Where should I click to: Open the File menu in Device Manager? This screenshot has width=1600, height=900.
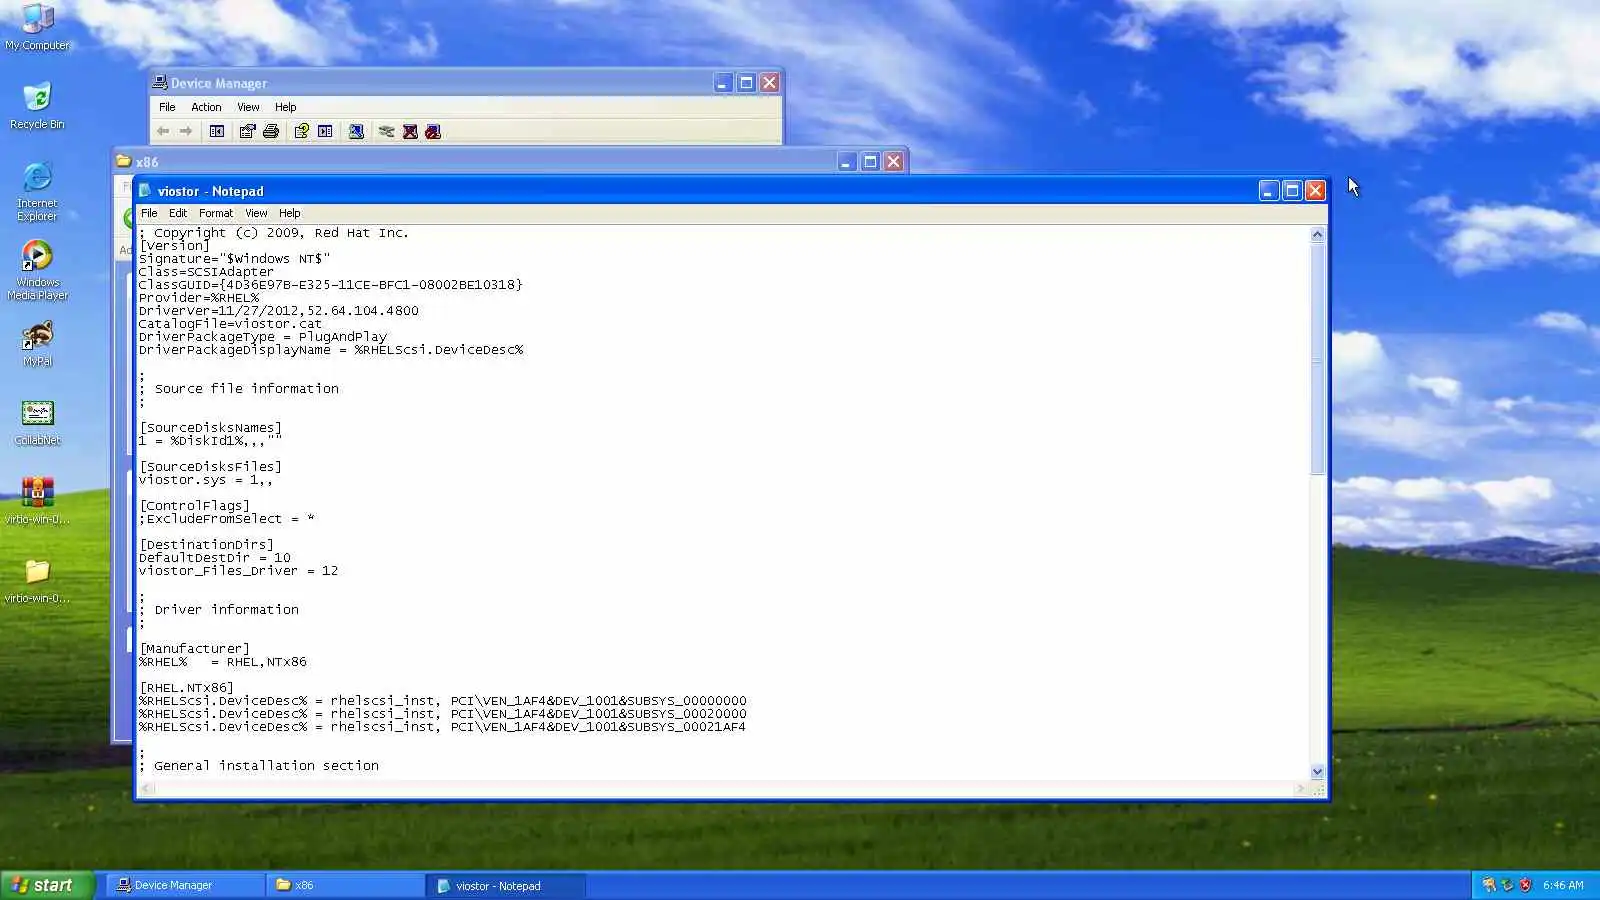tap(167, 107)
